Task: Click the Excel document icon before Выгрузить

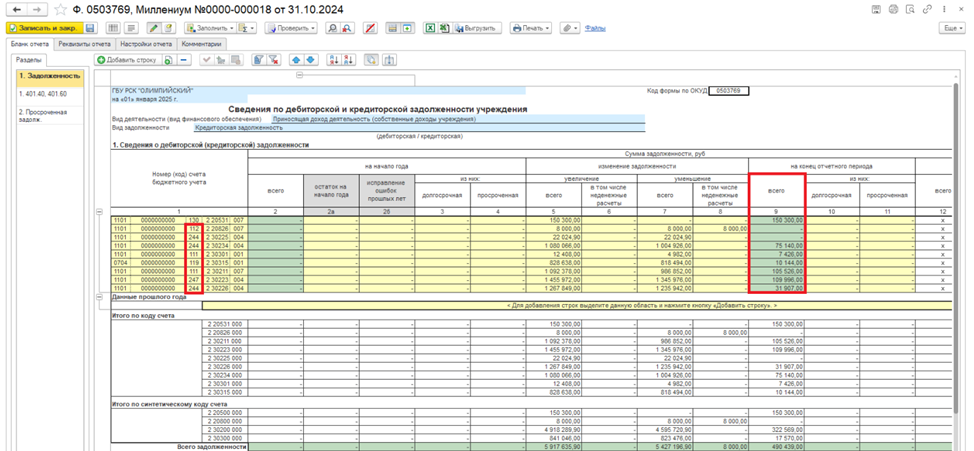Action: [444, 29]
